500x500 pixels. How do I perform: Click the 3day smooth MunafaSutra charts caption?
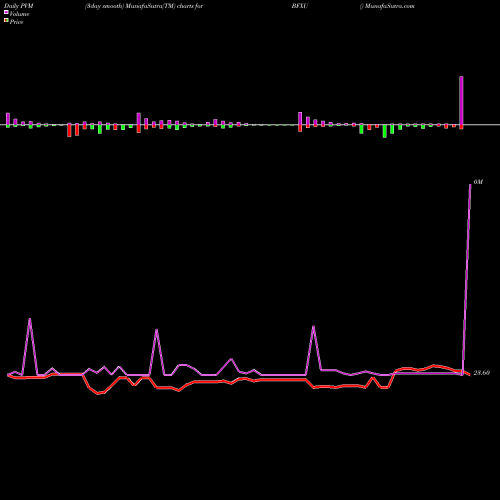144,6
